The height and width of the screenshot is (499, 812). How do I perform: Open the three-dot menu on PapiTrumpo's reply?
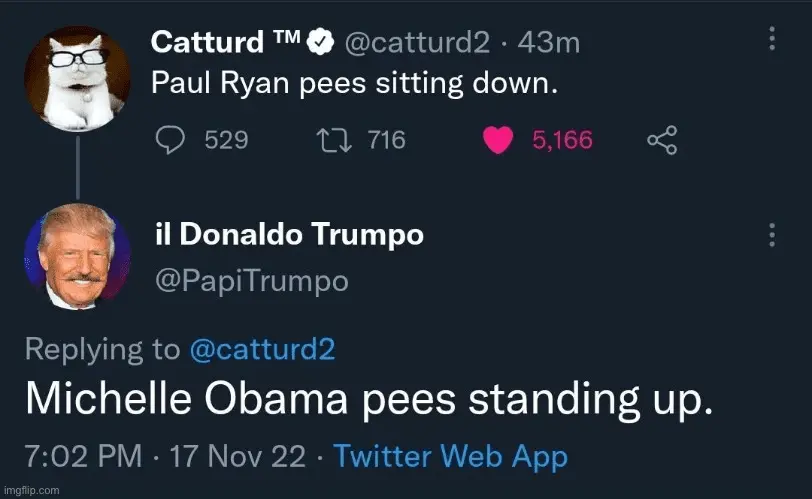(x=771, y=235)
